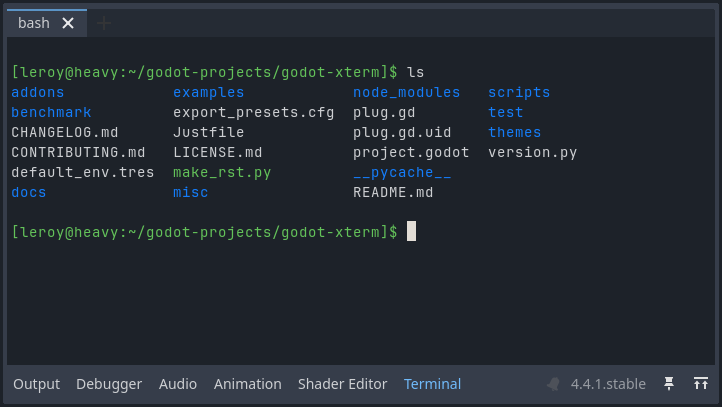
Task: Switch to the Animation panel
Action: click(248, 384)
